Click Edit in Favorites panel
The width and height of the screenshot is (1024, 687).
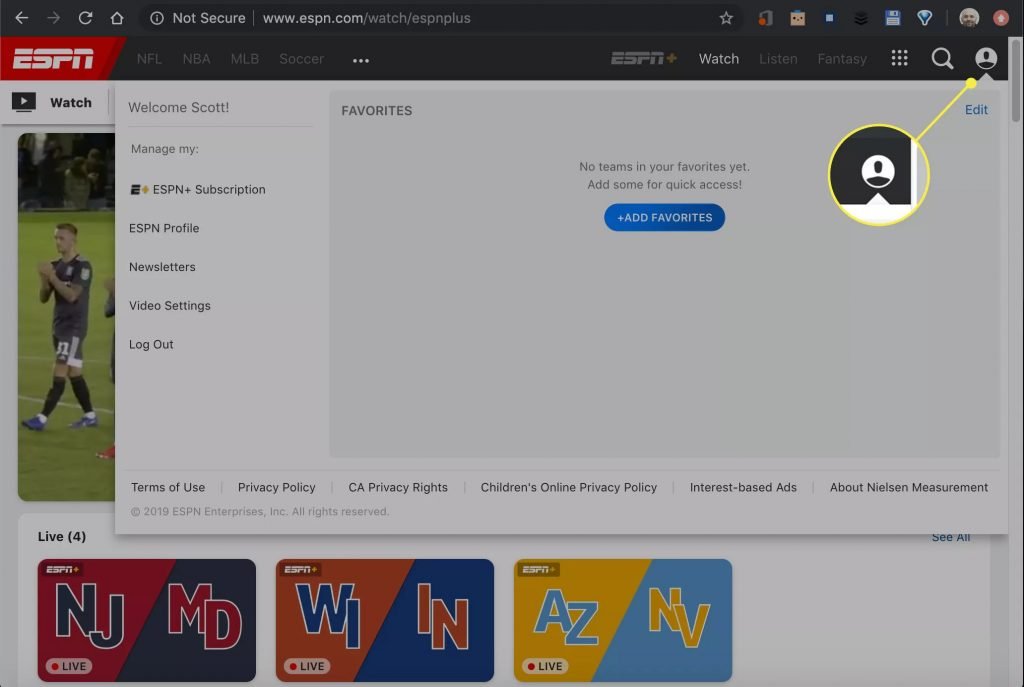pos(976,110)
